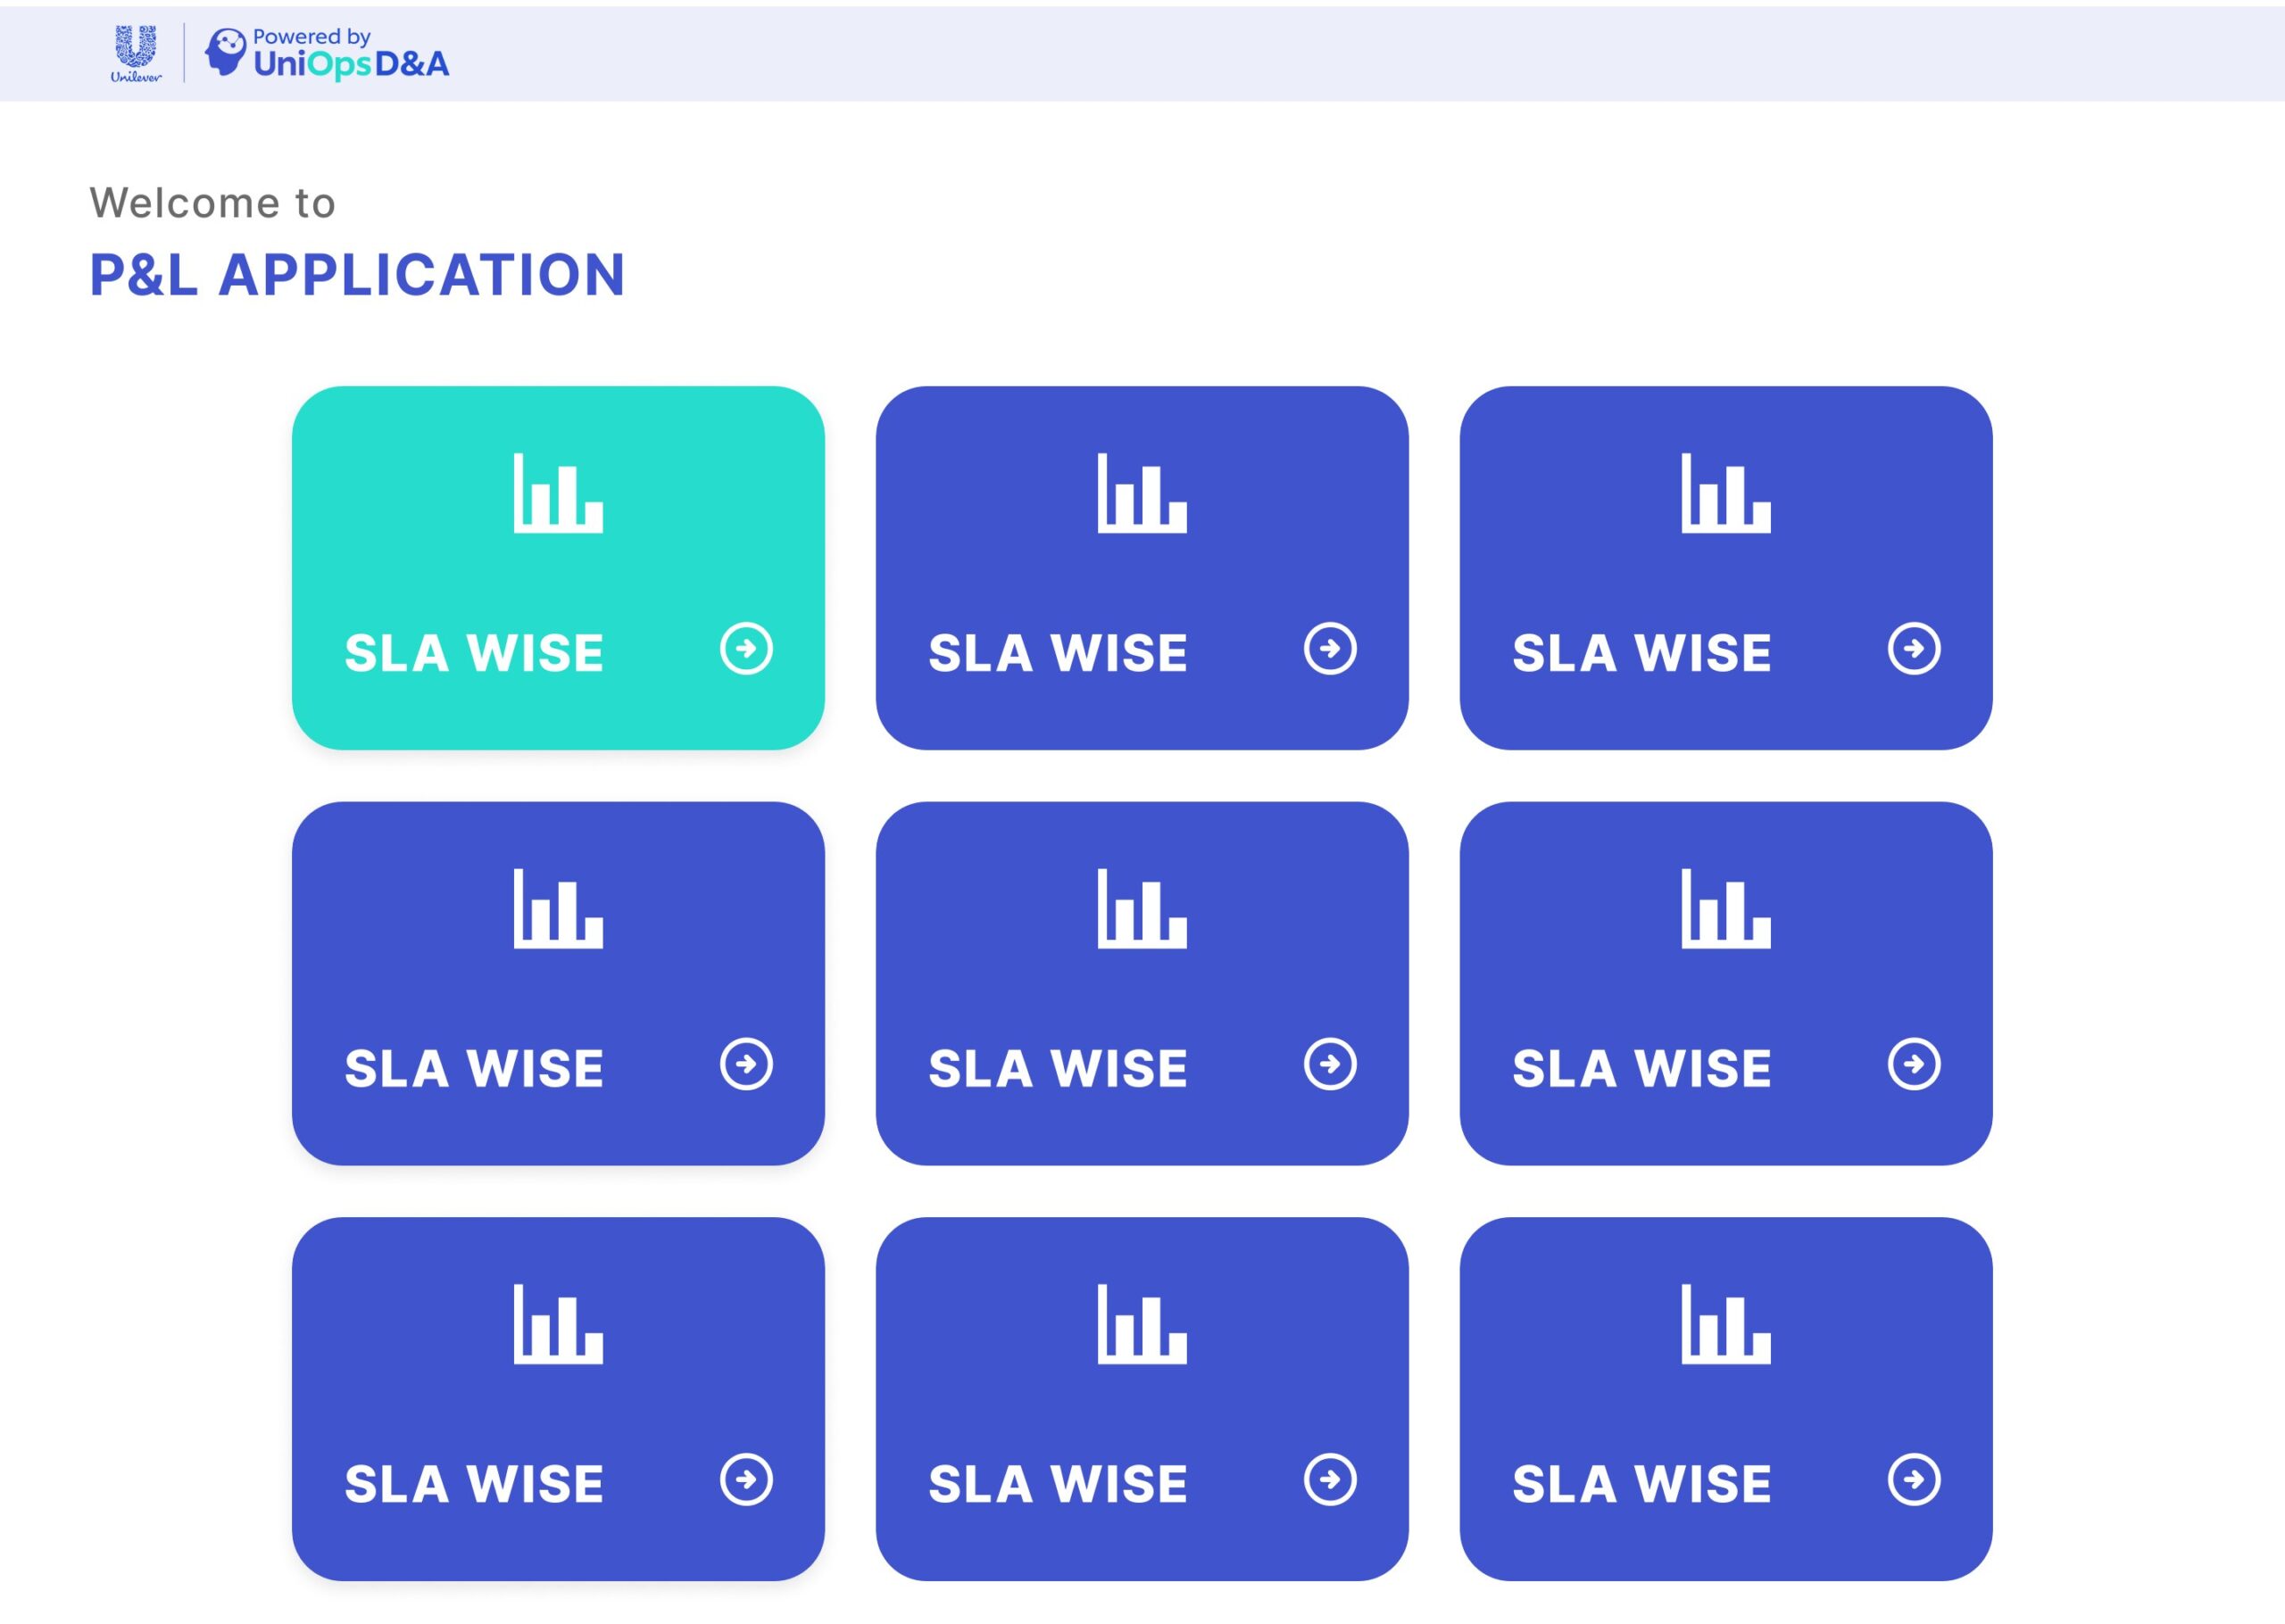Click arrow icon on bottom-right SLA WISE card
This screenshot has height=1624, width=2285.
click(x=1914, y=1480)
